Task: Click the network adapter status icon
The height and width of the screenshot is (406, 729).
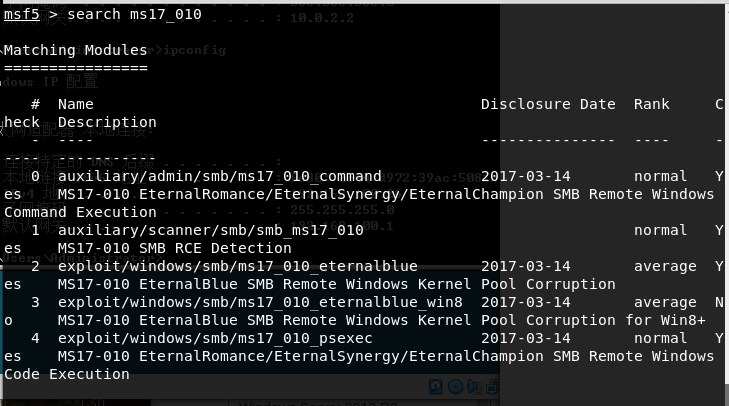Action: (x=493, y=386)
